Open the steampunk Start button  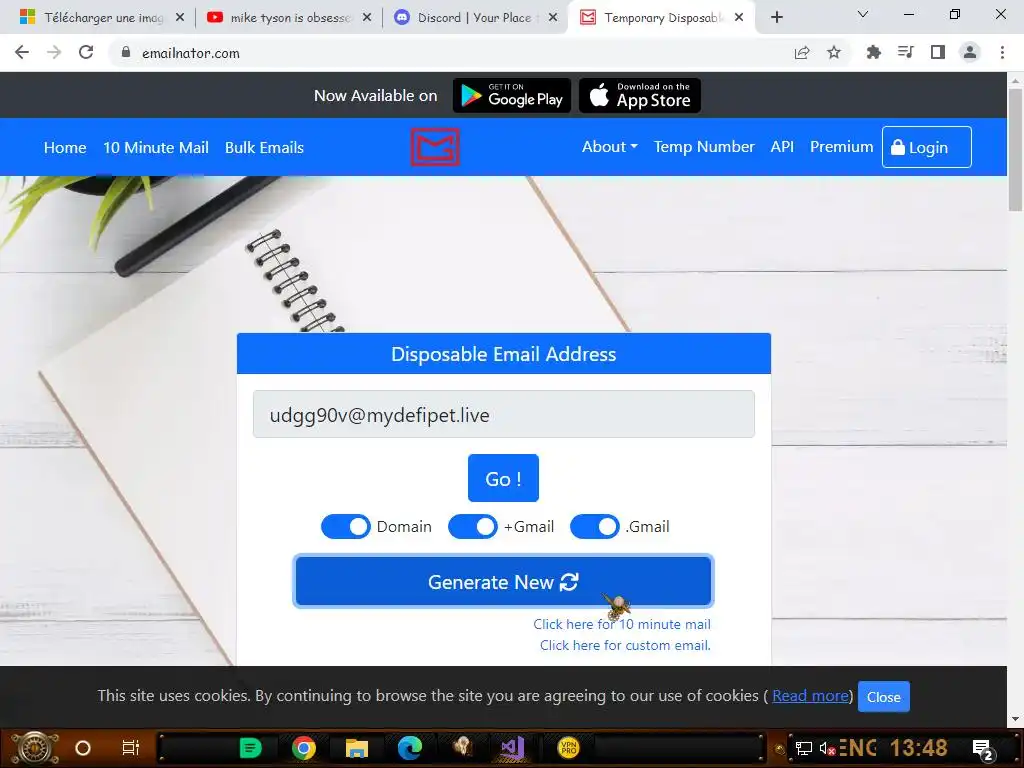coord(35,748)
